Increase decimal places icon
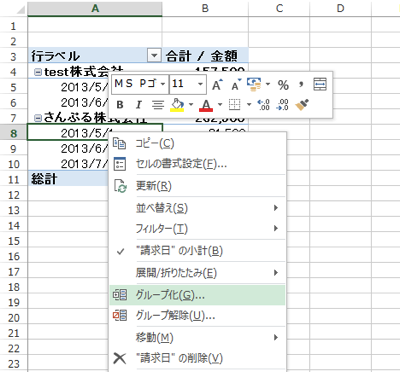This screenshot has height=372, width=400. point(264,105)
